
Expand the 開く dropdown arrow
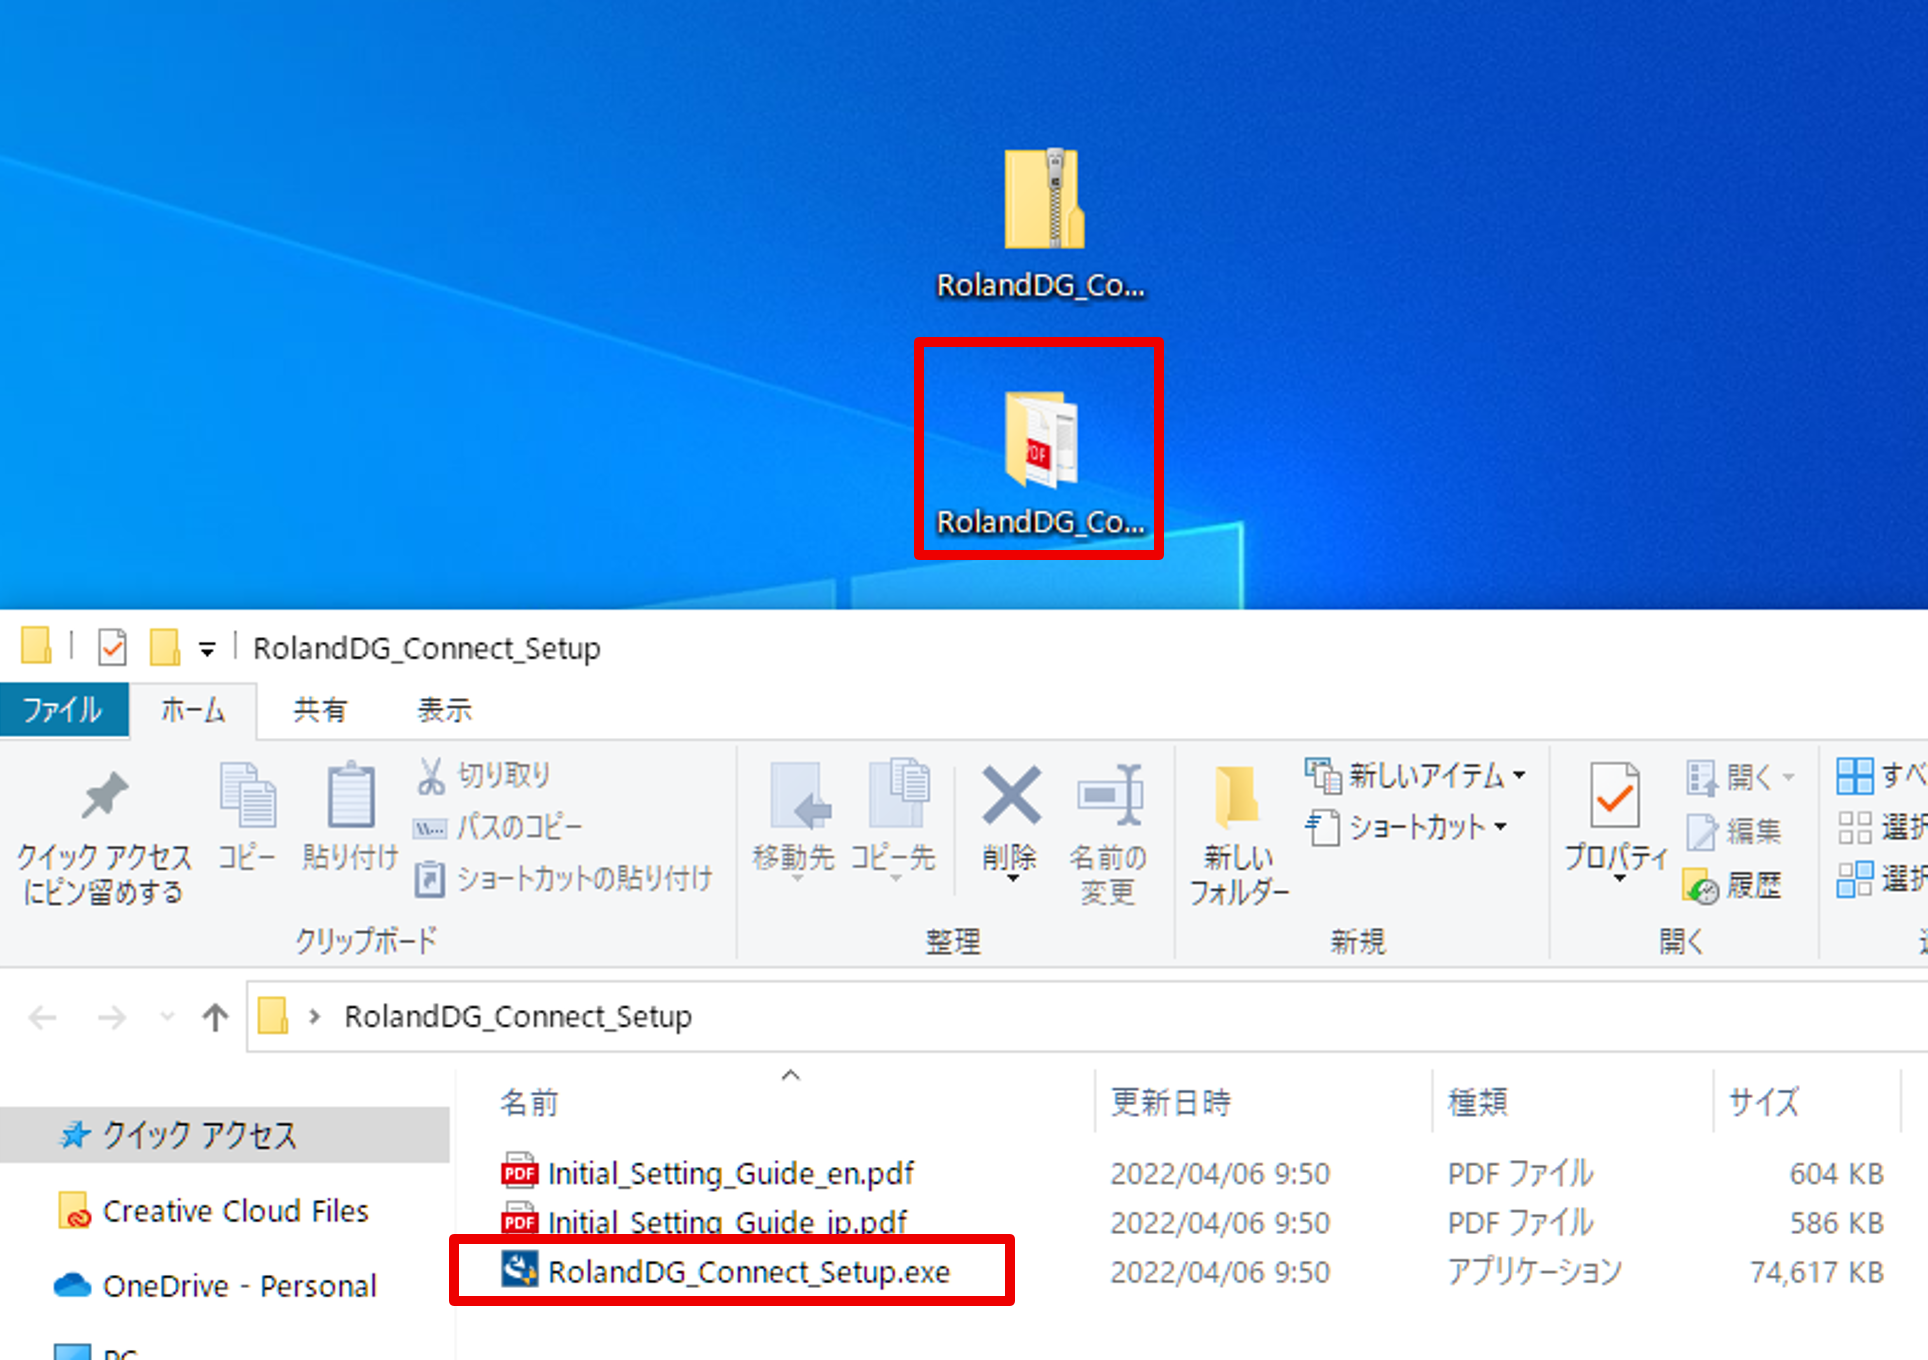pos(1789,777)
